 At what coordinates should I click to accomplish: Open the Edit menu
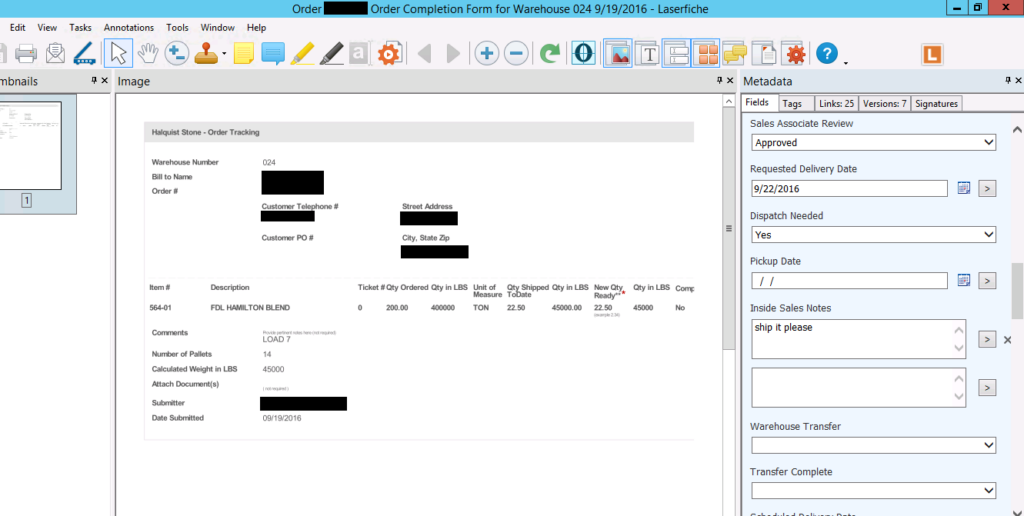(18, 27)
